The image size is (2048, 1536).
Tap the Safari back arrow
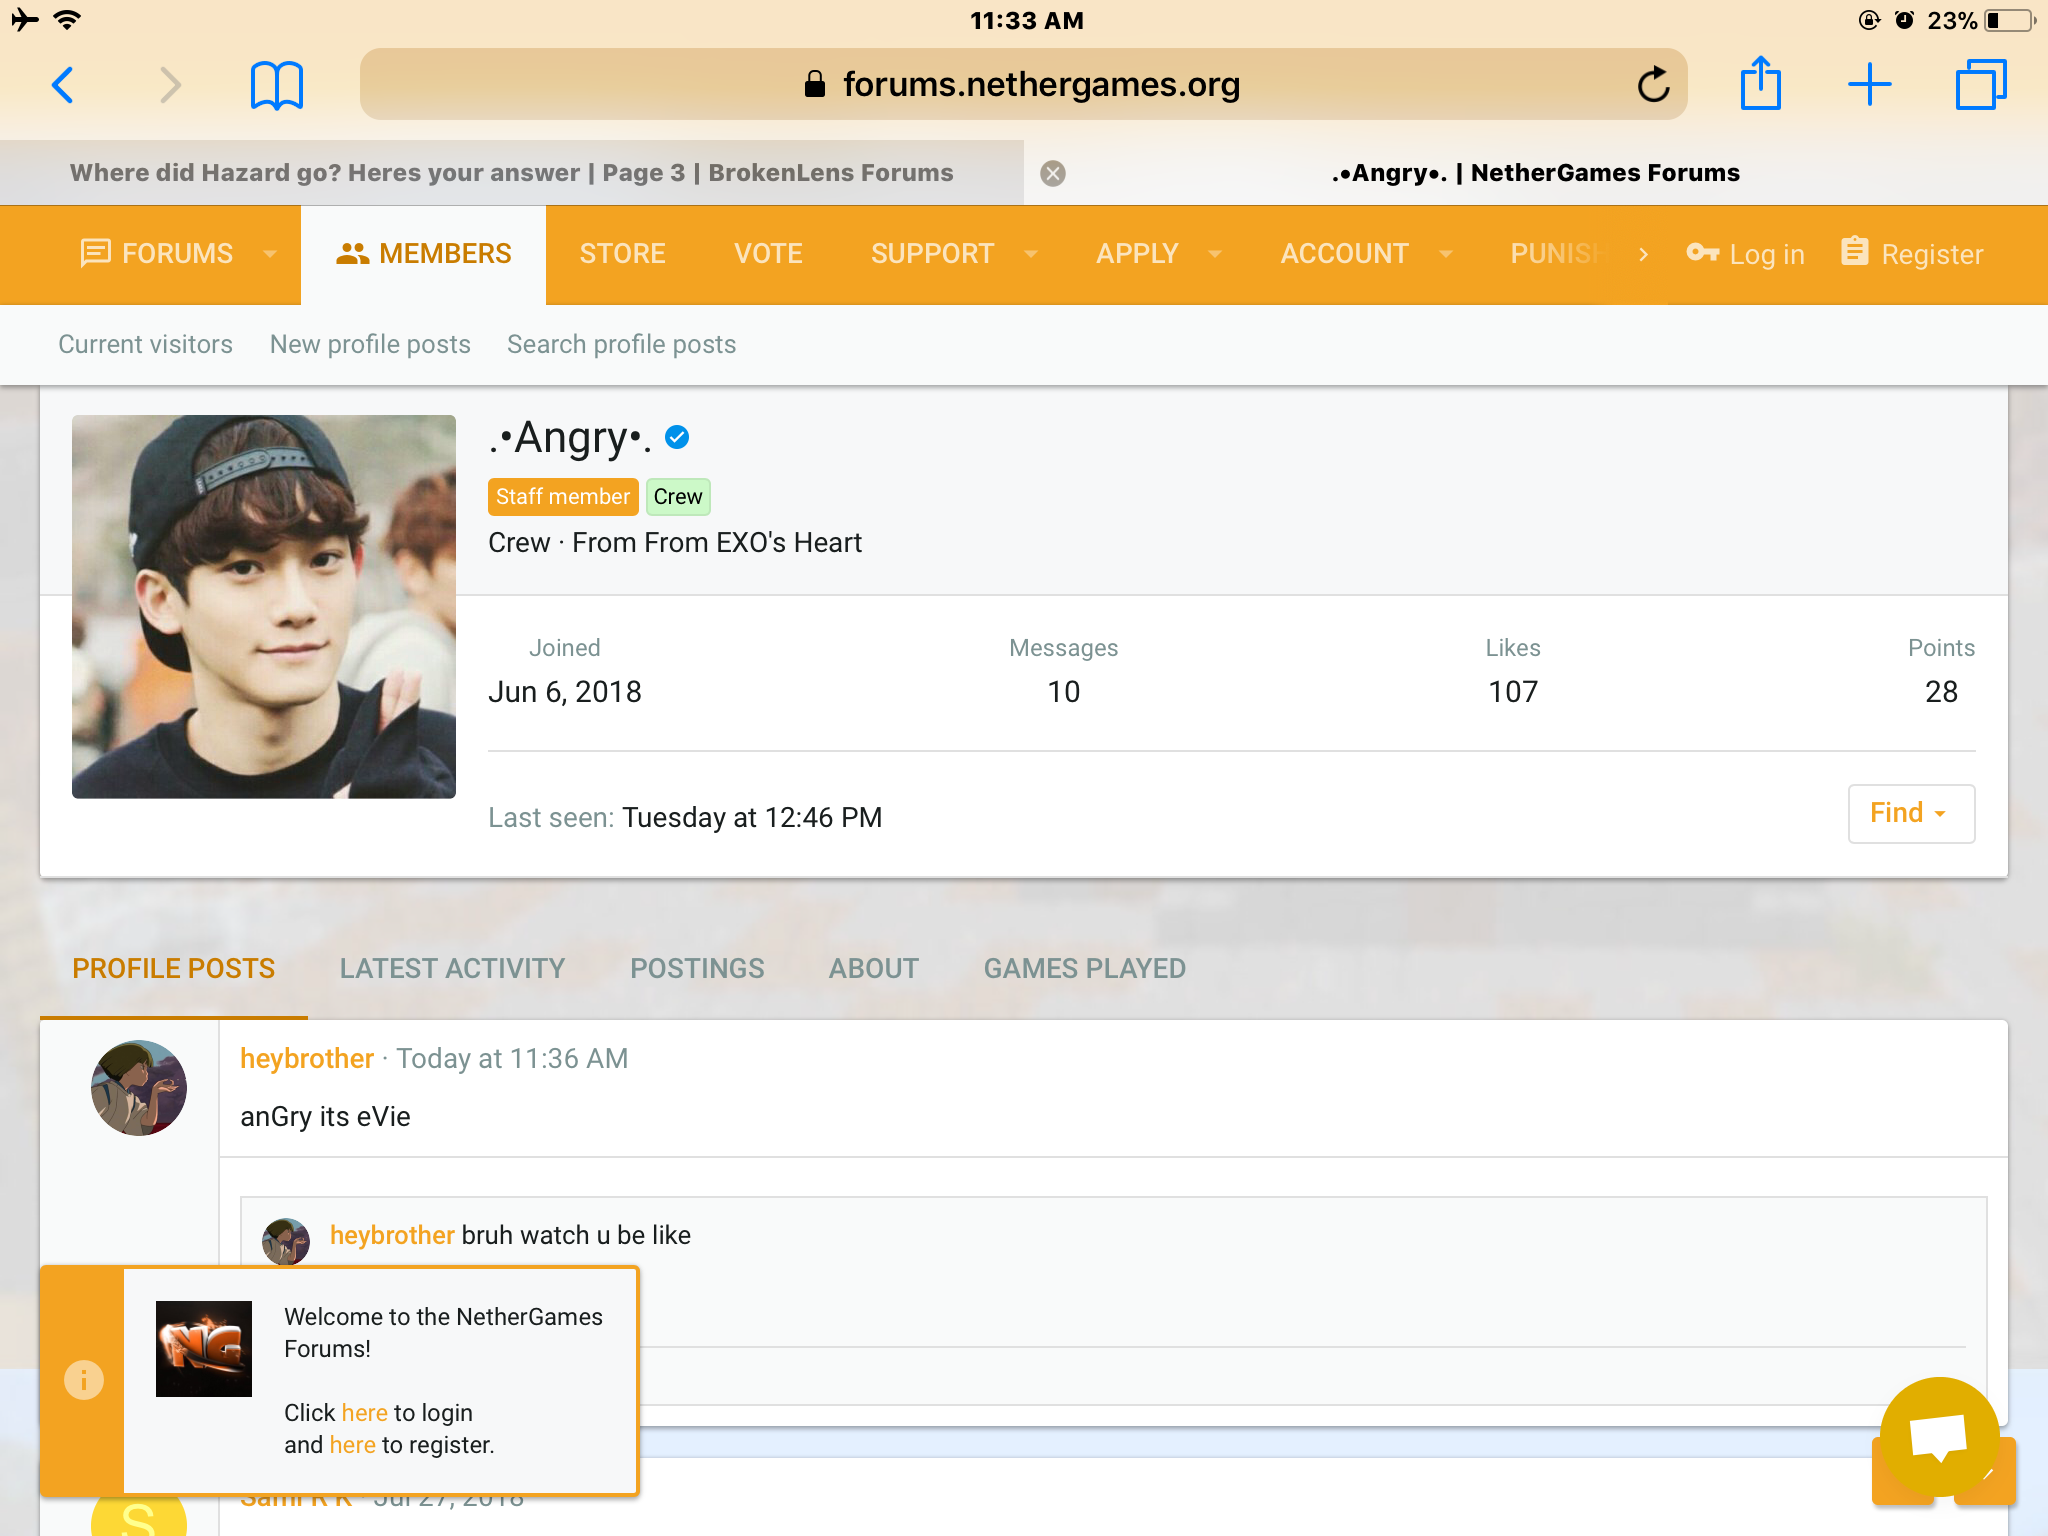click(x=63, y=85)
